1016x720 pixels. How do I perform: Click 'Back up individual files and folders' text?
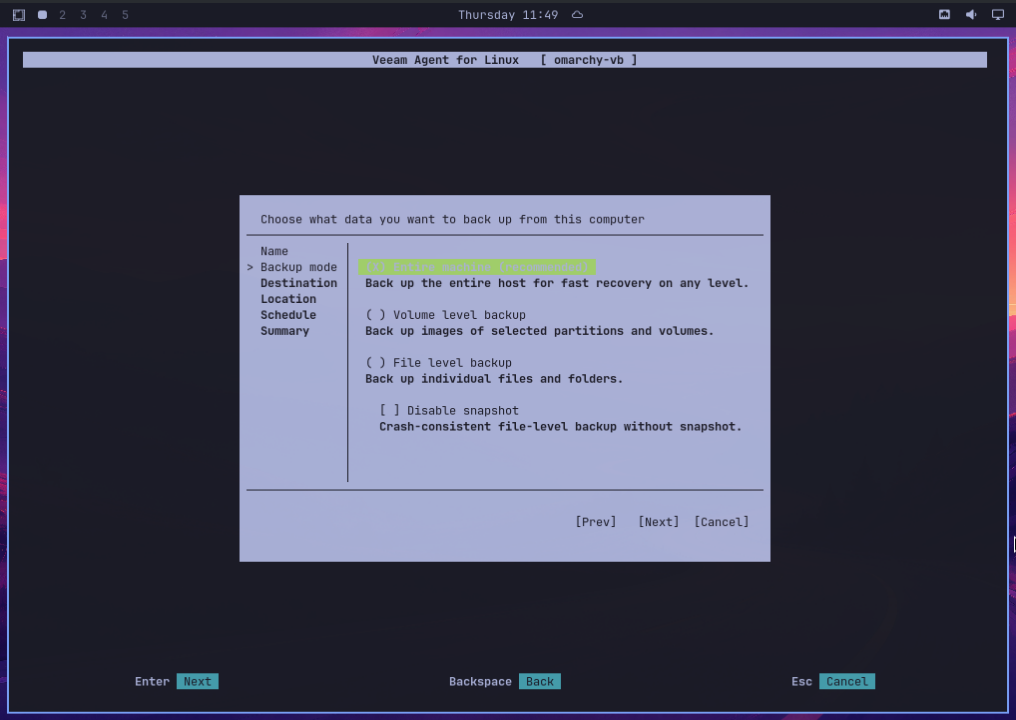(494, 379)
